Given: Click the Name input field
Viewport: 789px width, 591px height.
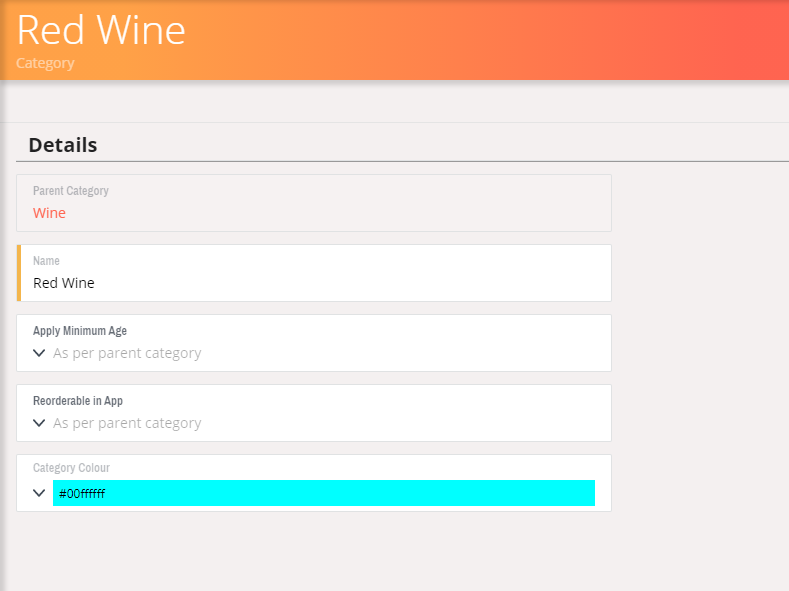Looking at the screenshot, I should point(314,273).
